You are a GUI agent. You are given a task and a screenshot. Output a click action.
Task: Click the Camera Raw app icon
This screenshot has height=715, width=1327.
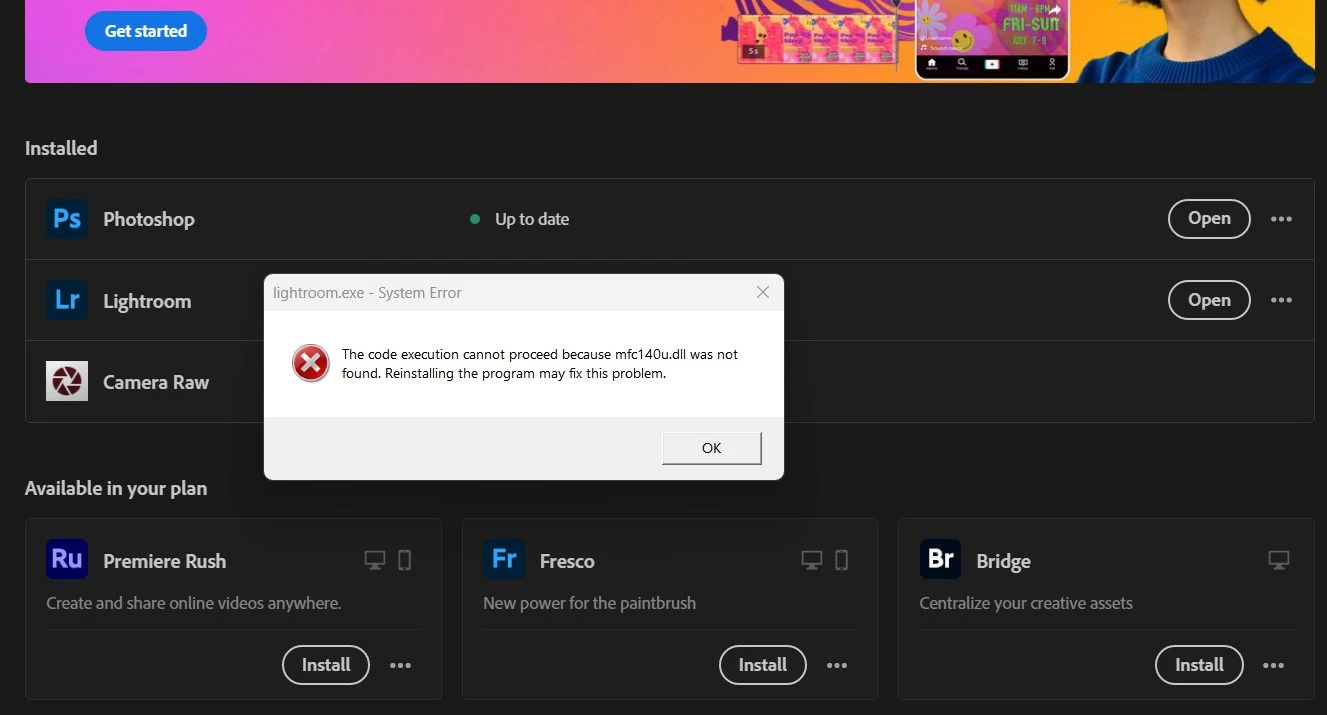(x=67, y=381)
